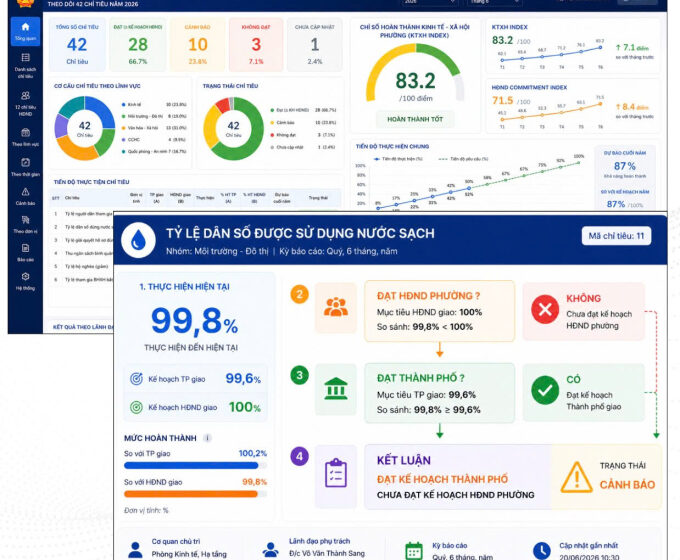Open Theo lĩnh vực sidebar icon
This screenshot has height=560, width=680.
pos(25,132)
